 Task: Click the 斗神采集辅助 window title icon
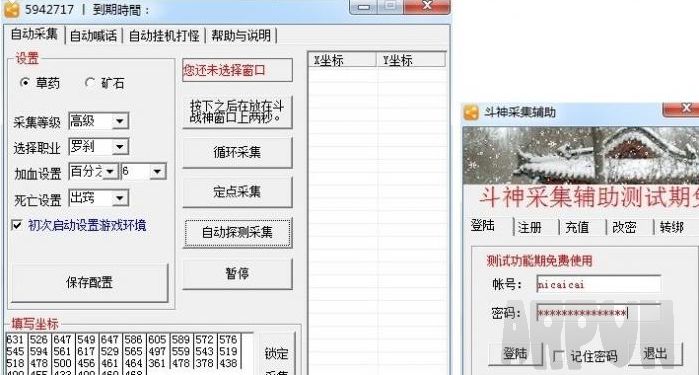pyautogui.click(x=471, y=112)
